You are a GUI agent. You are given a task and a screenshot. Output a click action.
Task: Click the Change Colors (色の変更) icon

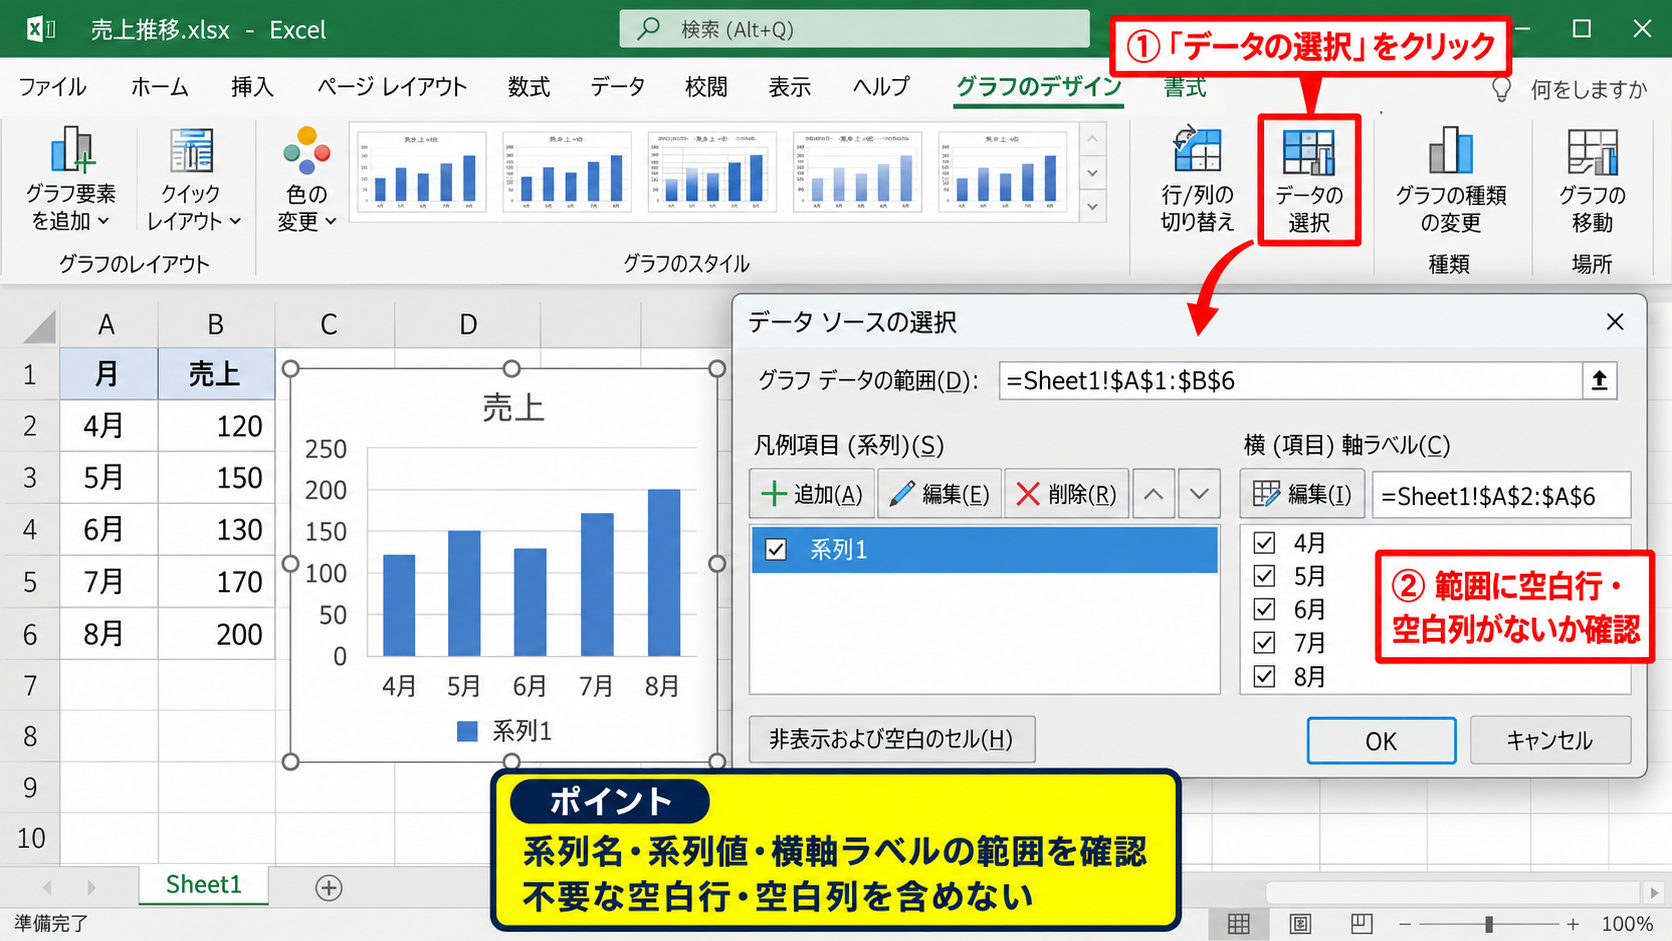click(306, 150)
